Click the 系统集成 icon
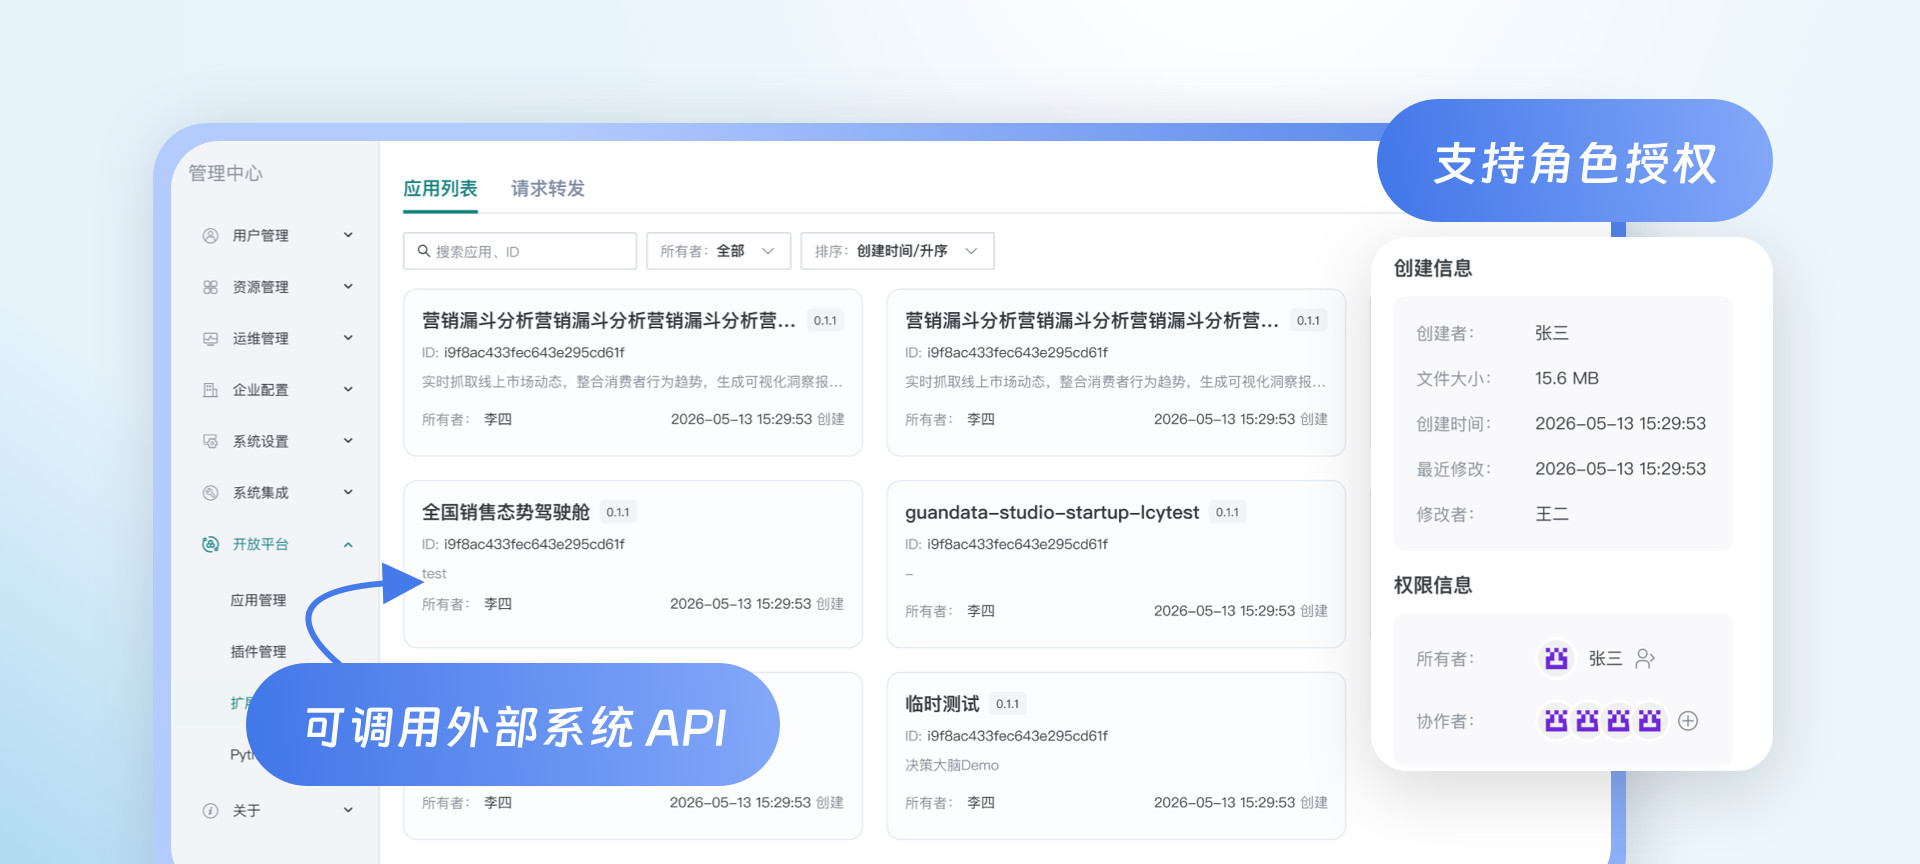Viewport: 1920px width, 864px height. (210, 493)
